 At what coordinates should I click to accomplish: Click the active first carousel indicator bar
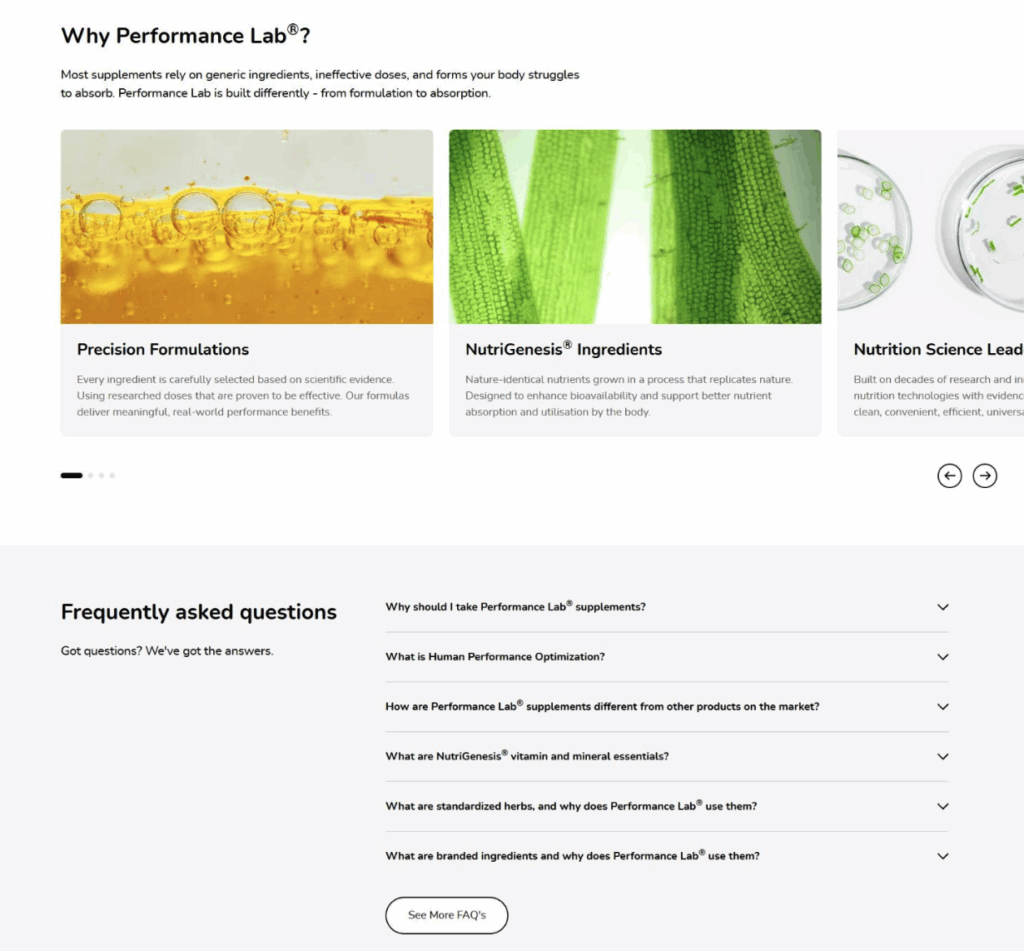72,476
